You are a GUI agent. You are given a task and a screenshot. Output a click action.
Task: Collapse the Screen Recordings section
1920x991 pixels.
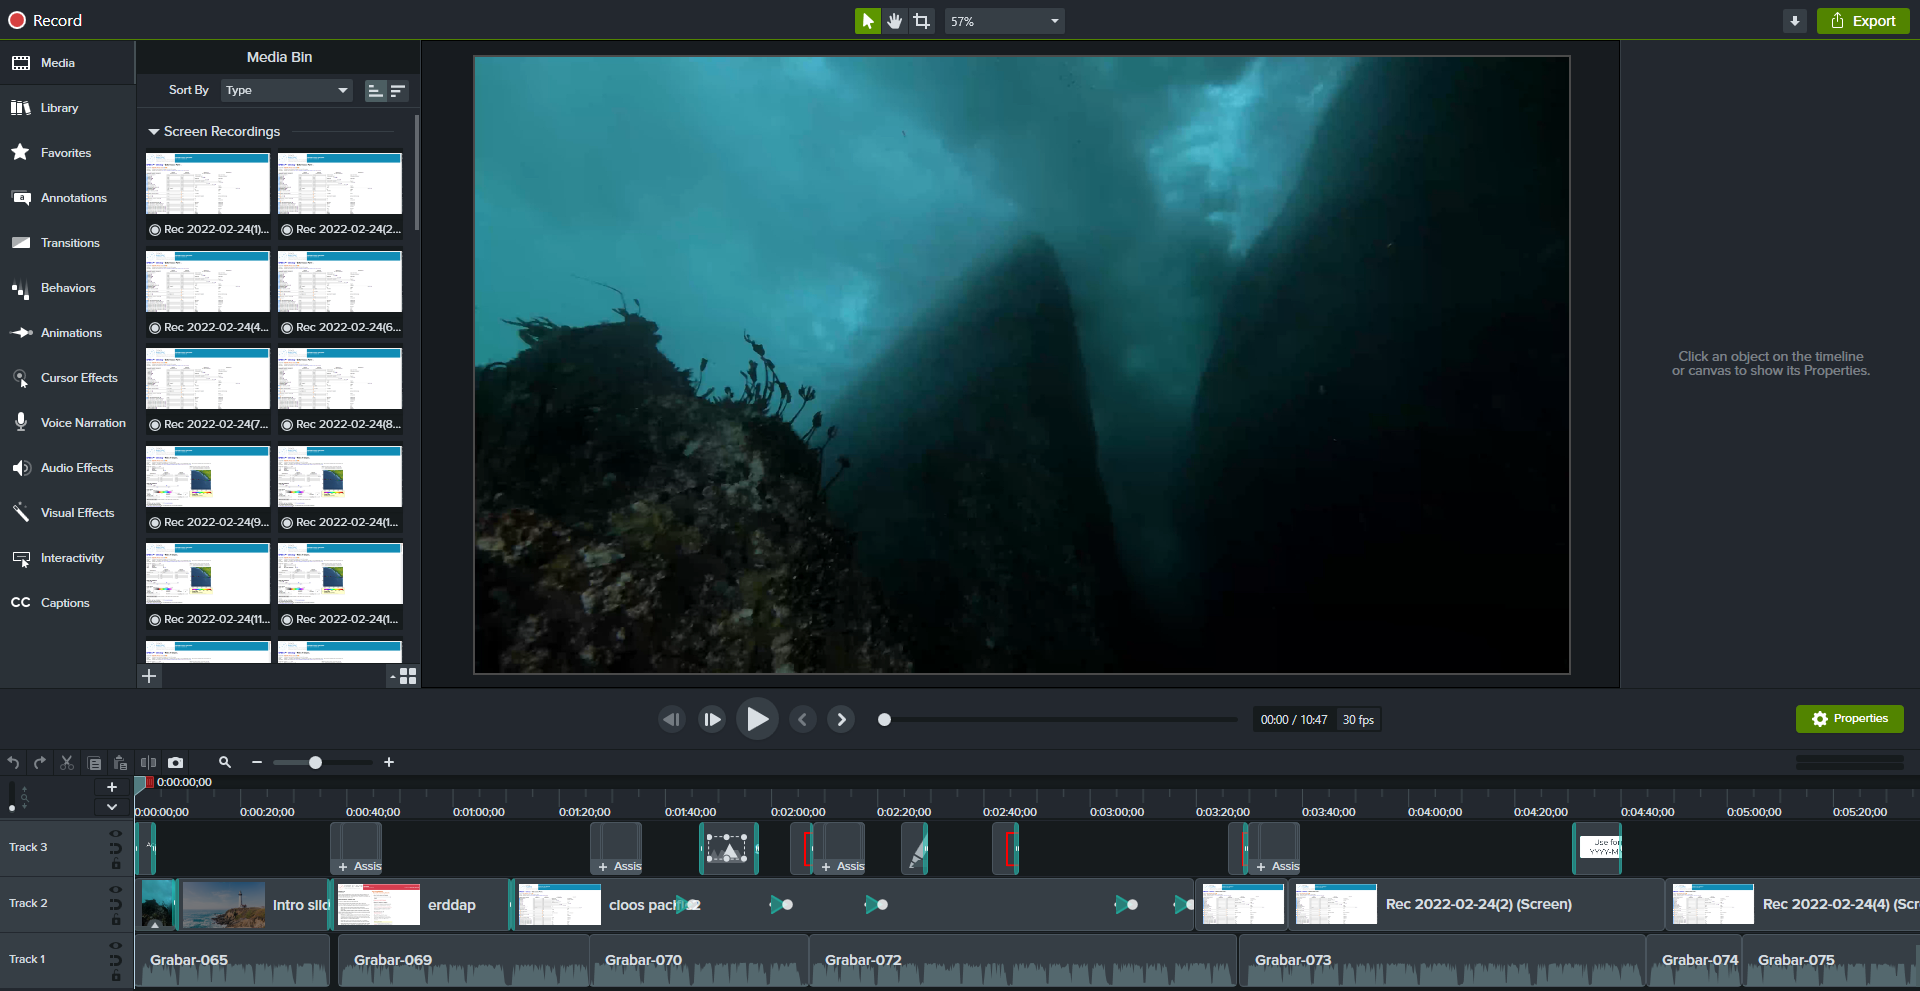[154, 132]
